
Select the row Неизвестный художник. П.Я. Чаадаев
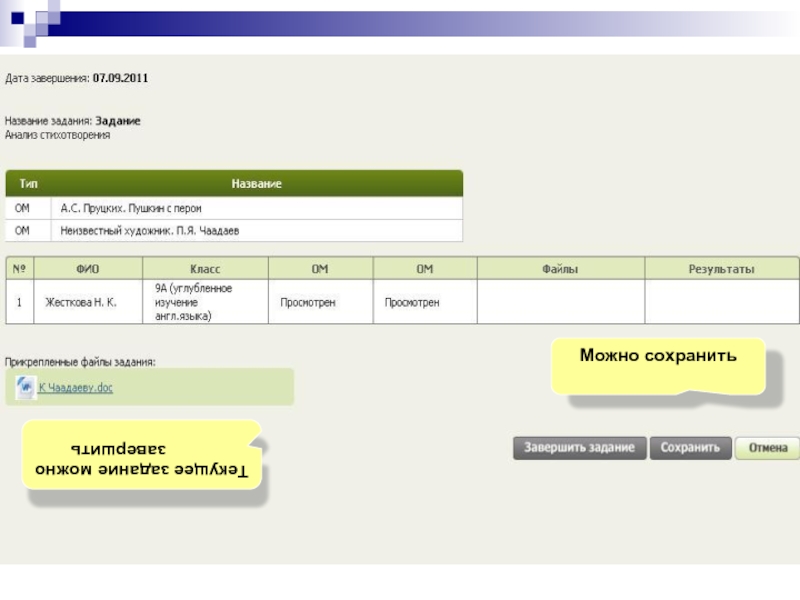(150, 231)
